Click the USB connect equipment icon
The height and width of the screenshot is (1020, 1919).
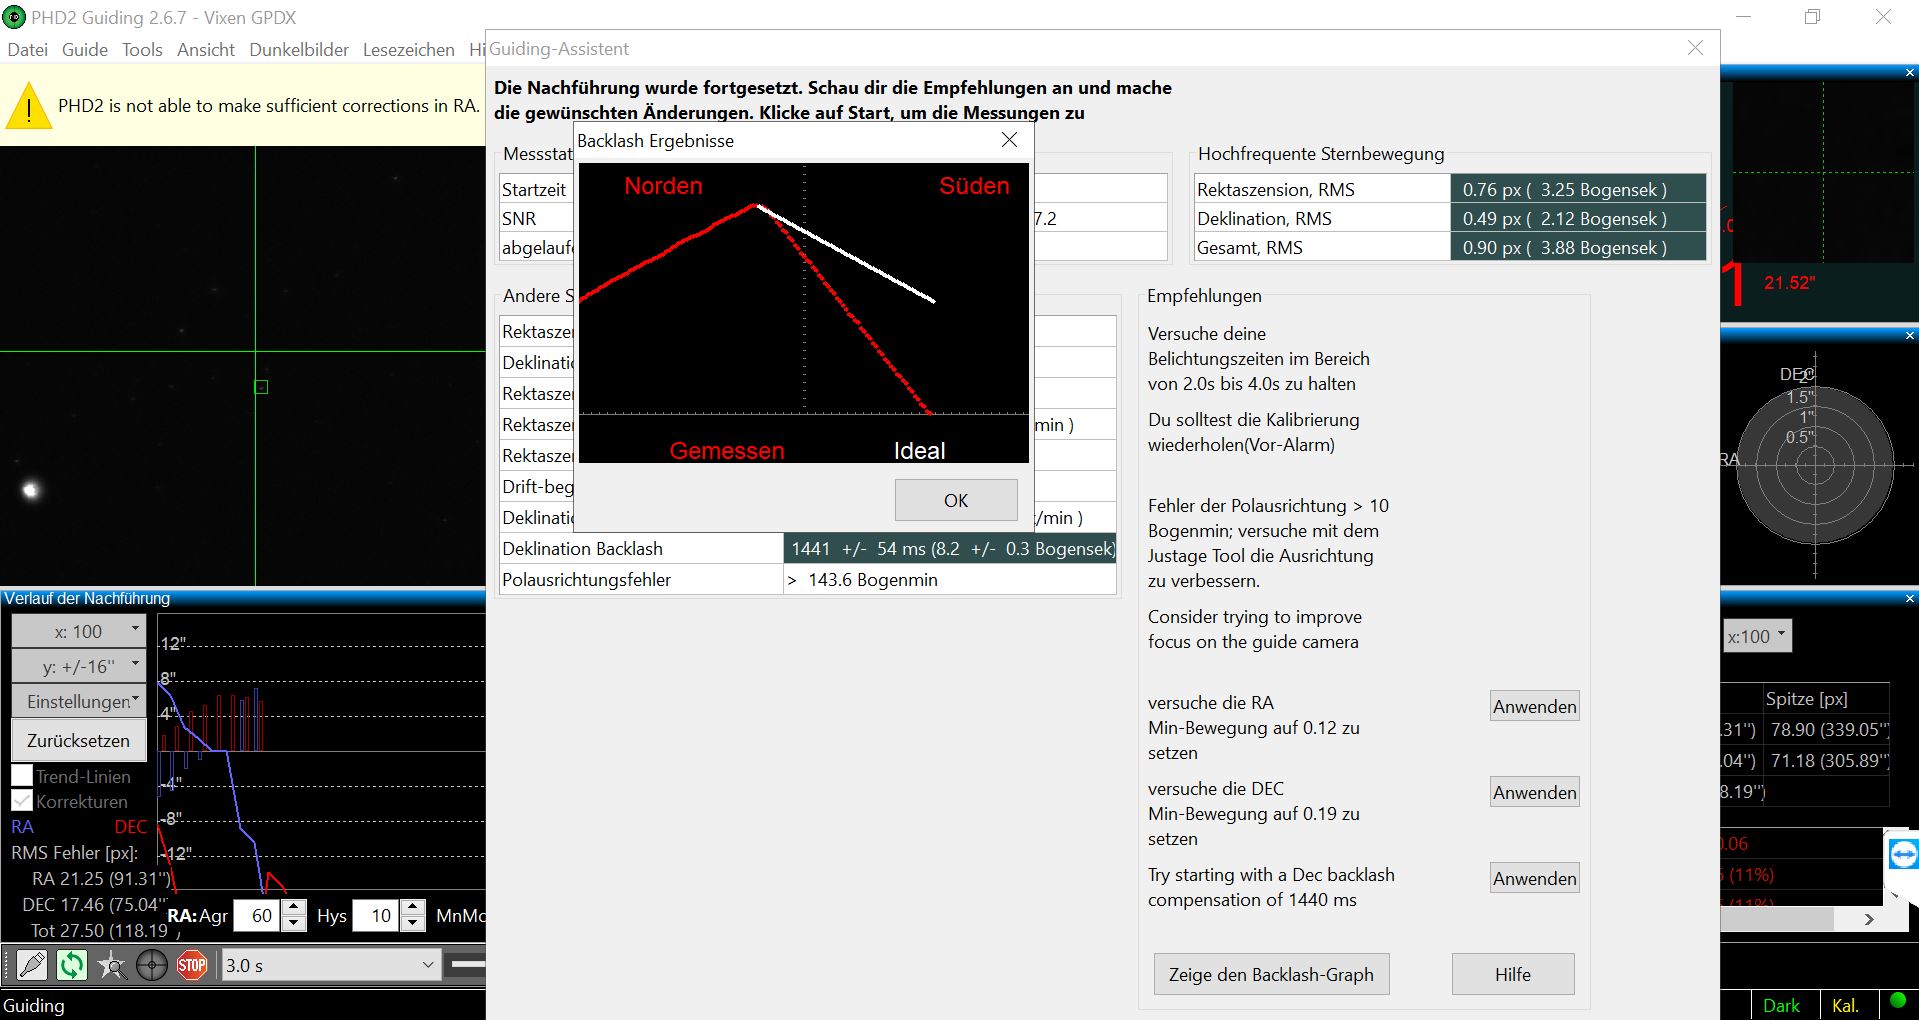click(x=32, y=965)
